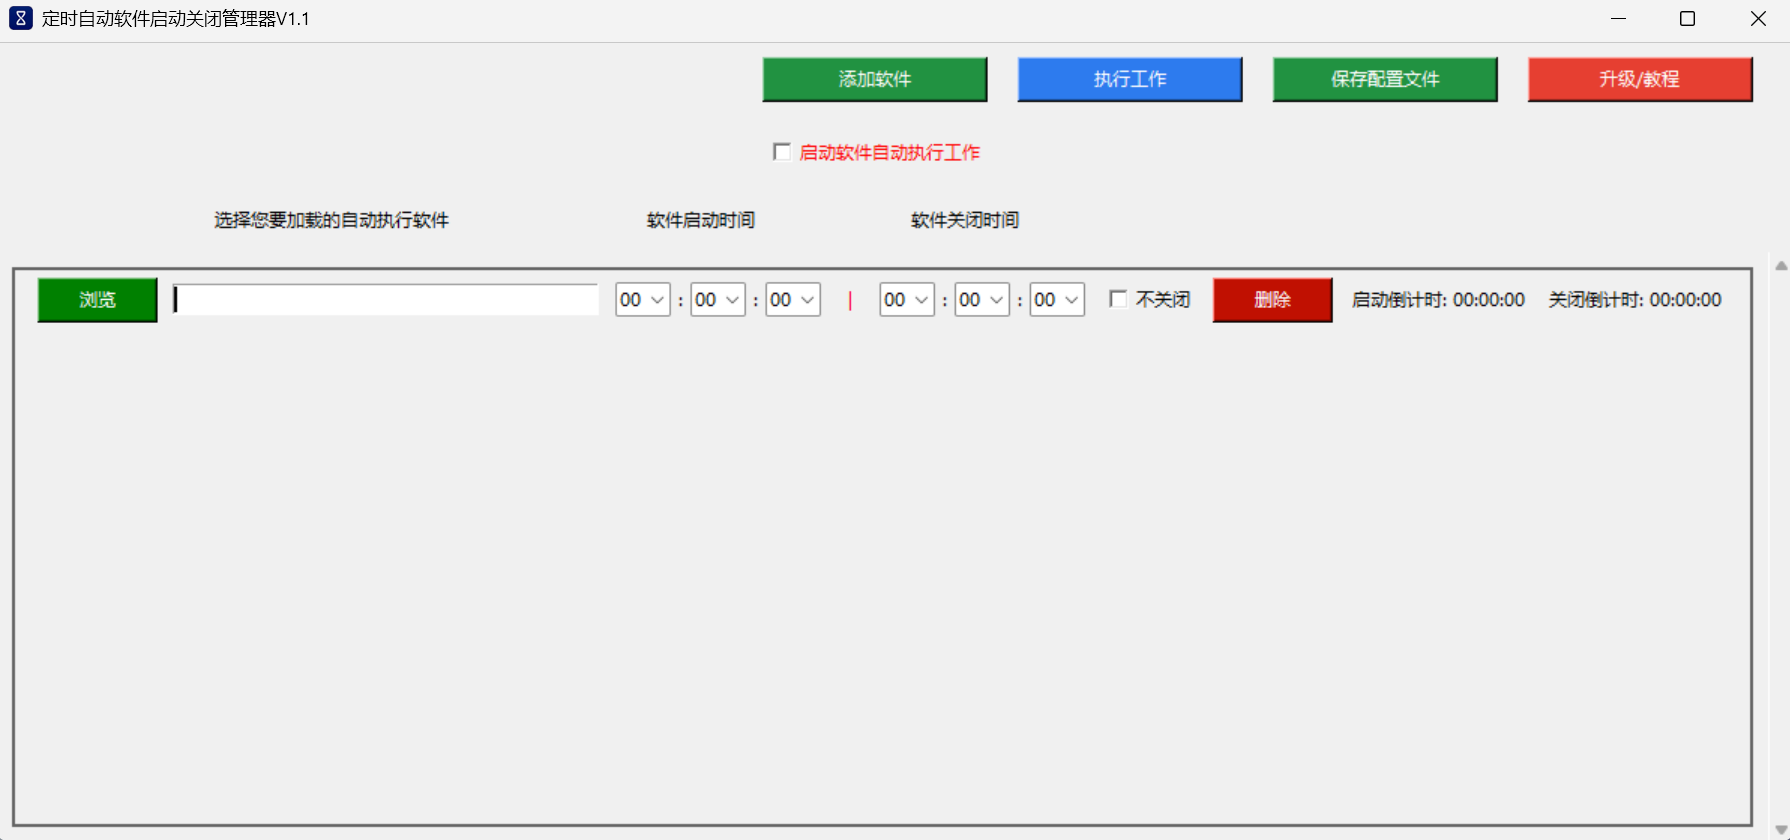The height and width of the screenshot is (840, 1790).
Task: Click the 添加软件 button
Action: (x=875, y=79)
